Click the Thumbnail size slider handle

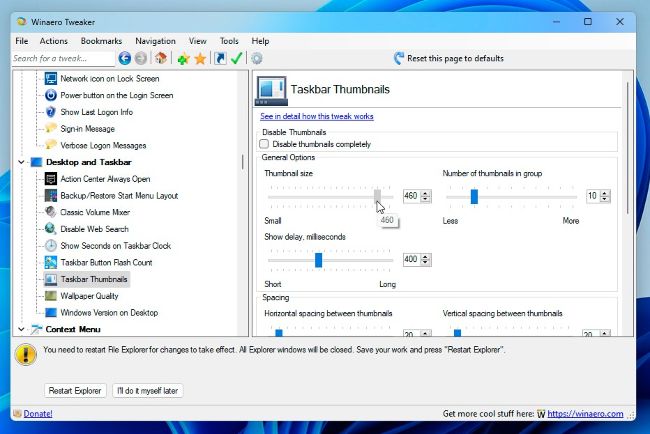[x=377, y=196]
